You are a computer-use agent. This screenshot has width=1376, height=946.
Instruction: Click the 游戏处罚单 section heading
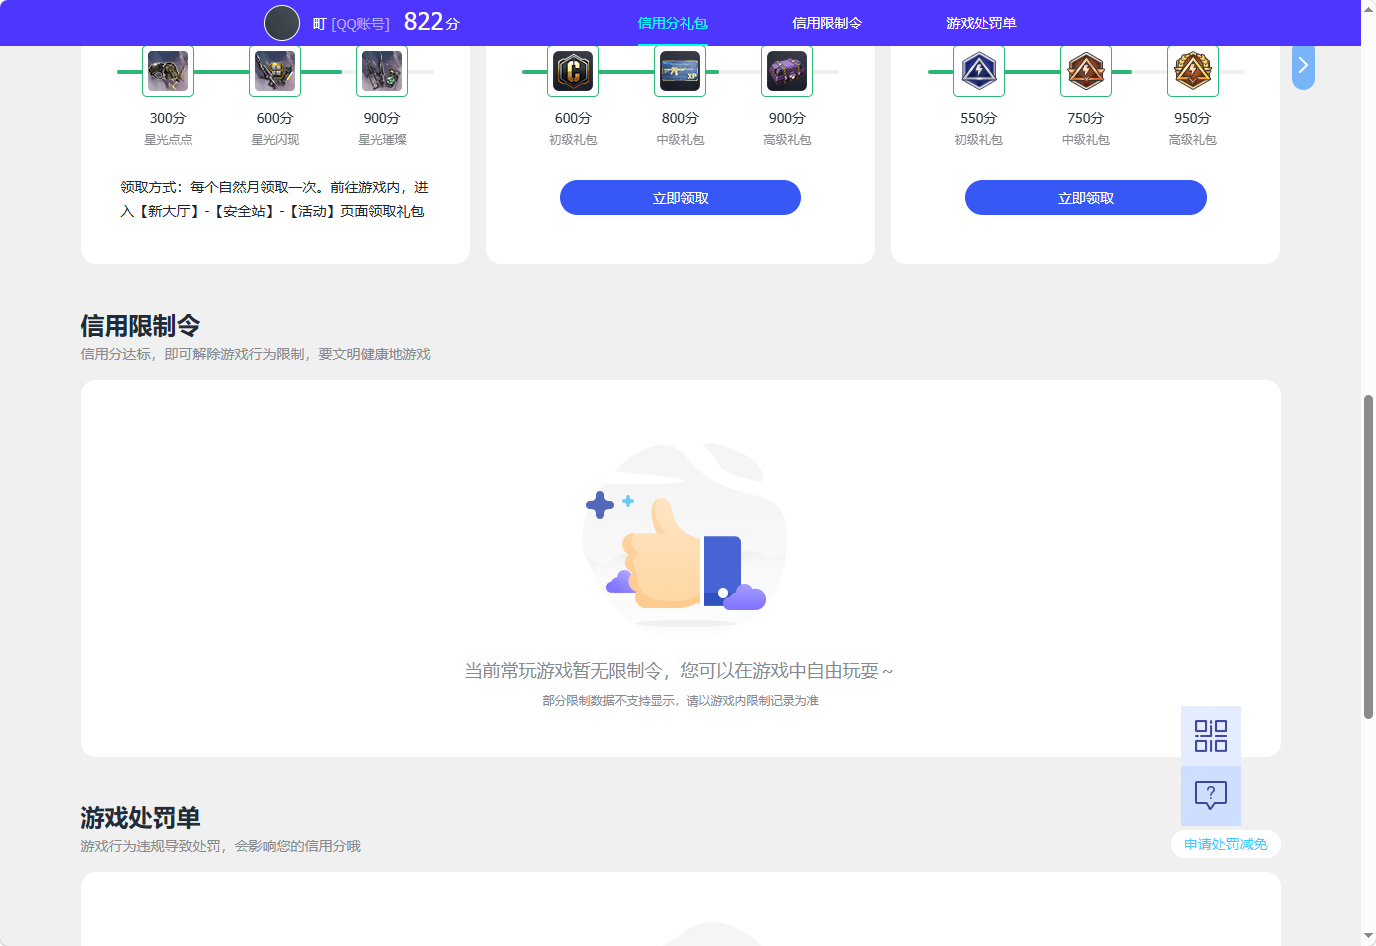pos(141,818)
